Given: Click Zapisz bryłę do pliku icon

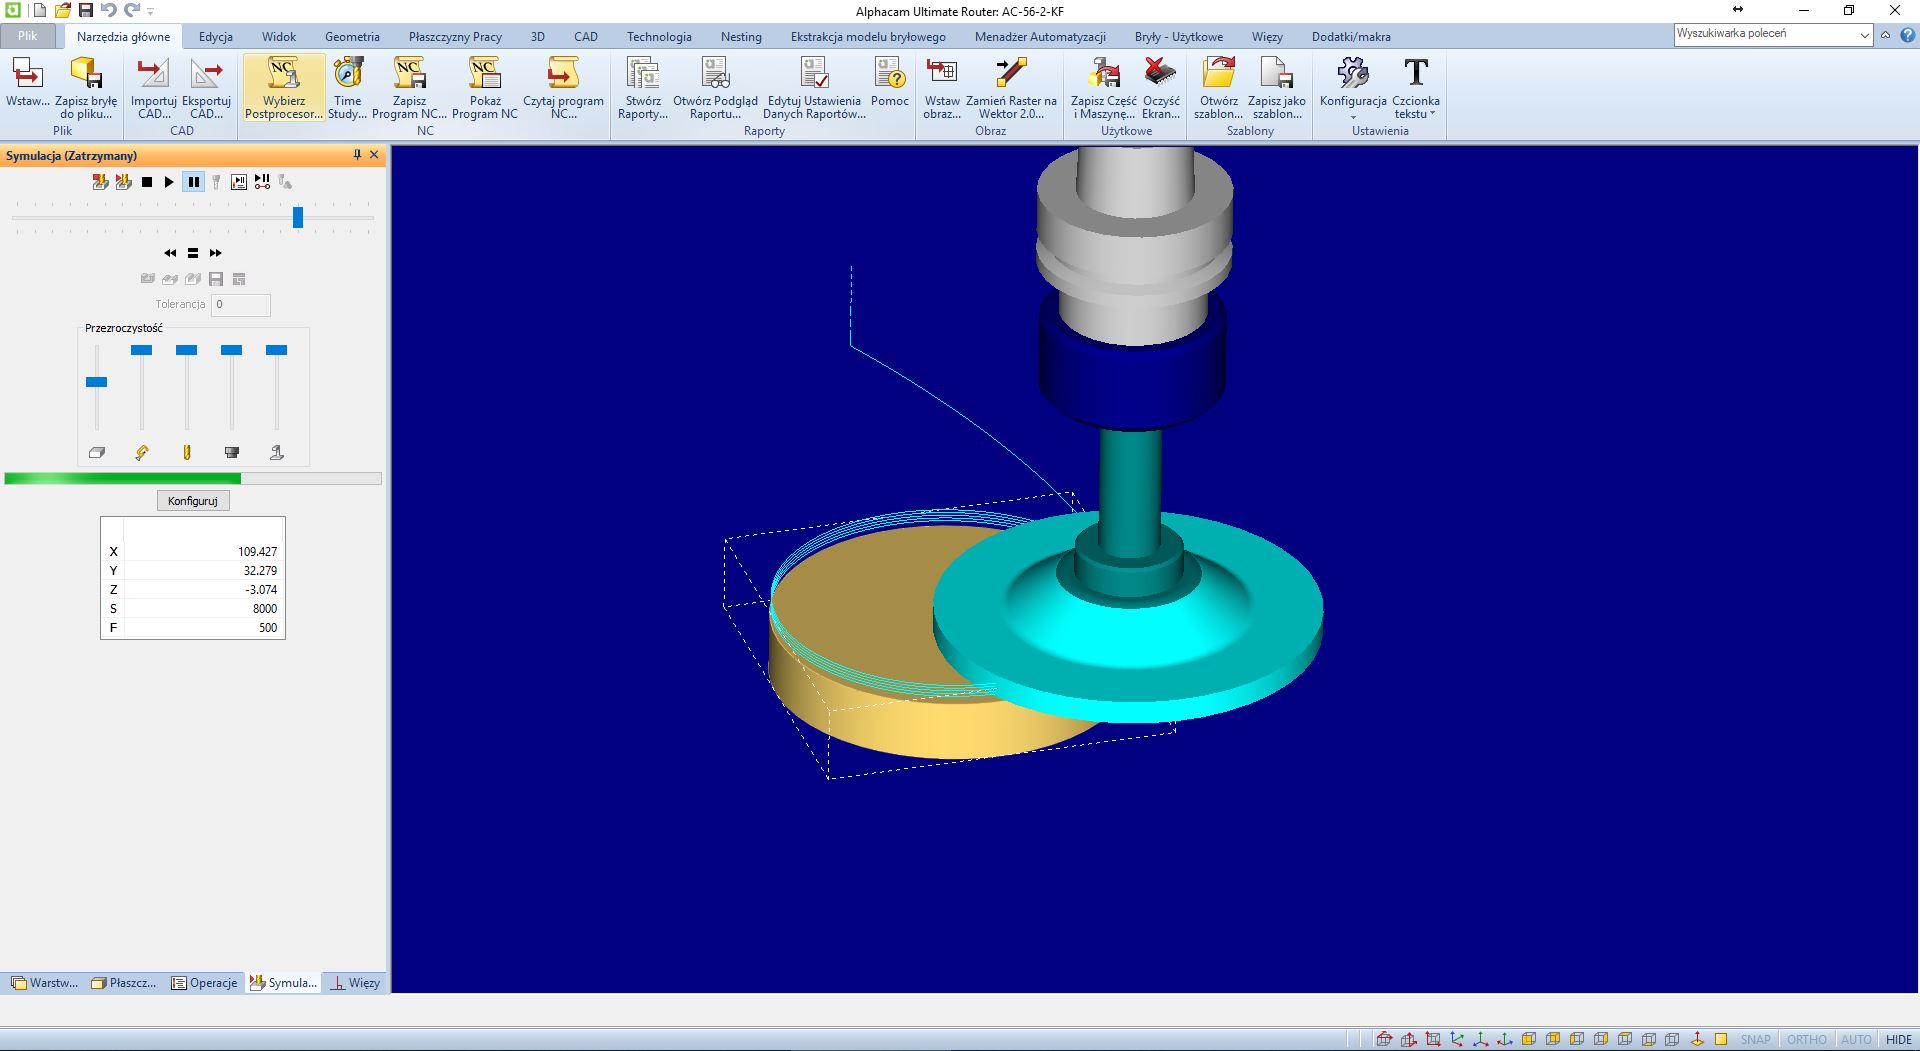Looking at the screenshot, I should click(86, 88).
